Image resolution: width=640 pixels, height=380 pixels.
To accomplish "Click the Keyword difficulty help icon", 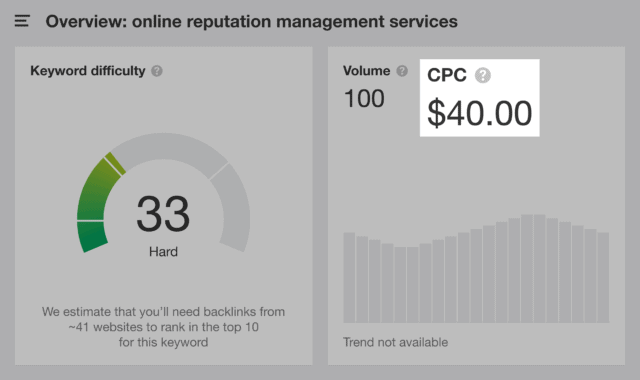I will (x=157, y=71).
